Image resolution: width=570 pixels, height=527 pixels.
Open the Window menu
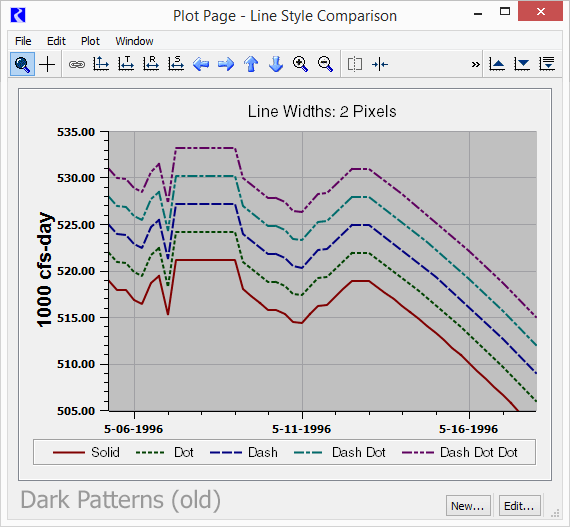(x=134, y=41)
